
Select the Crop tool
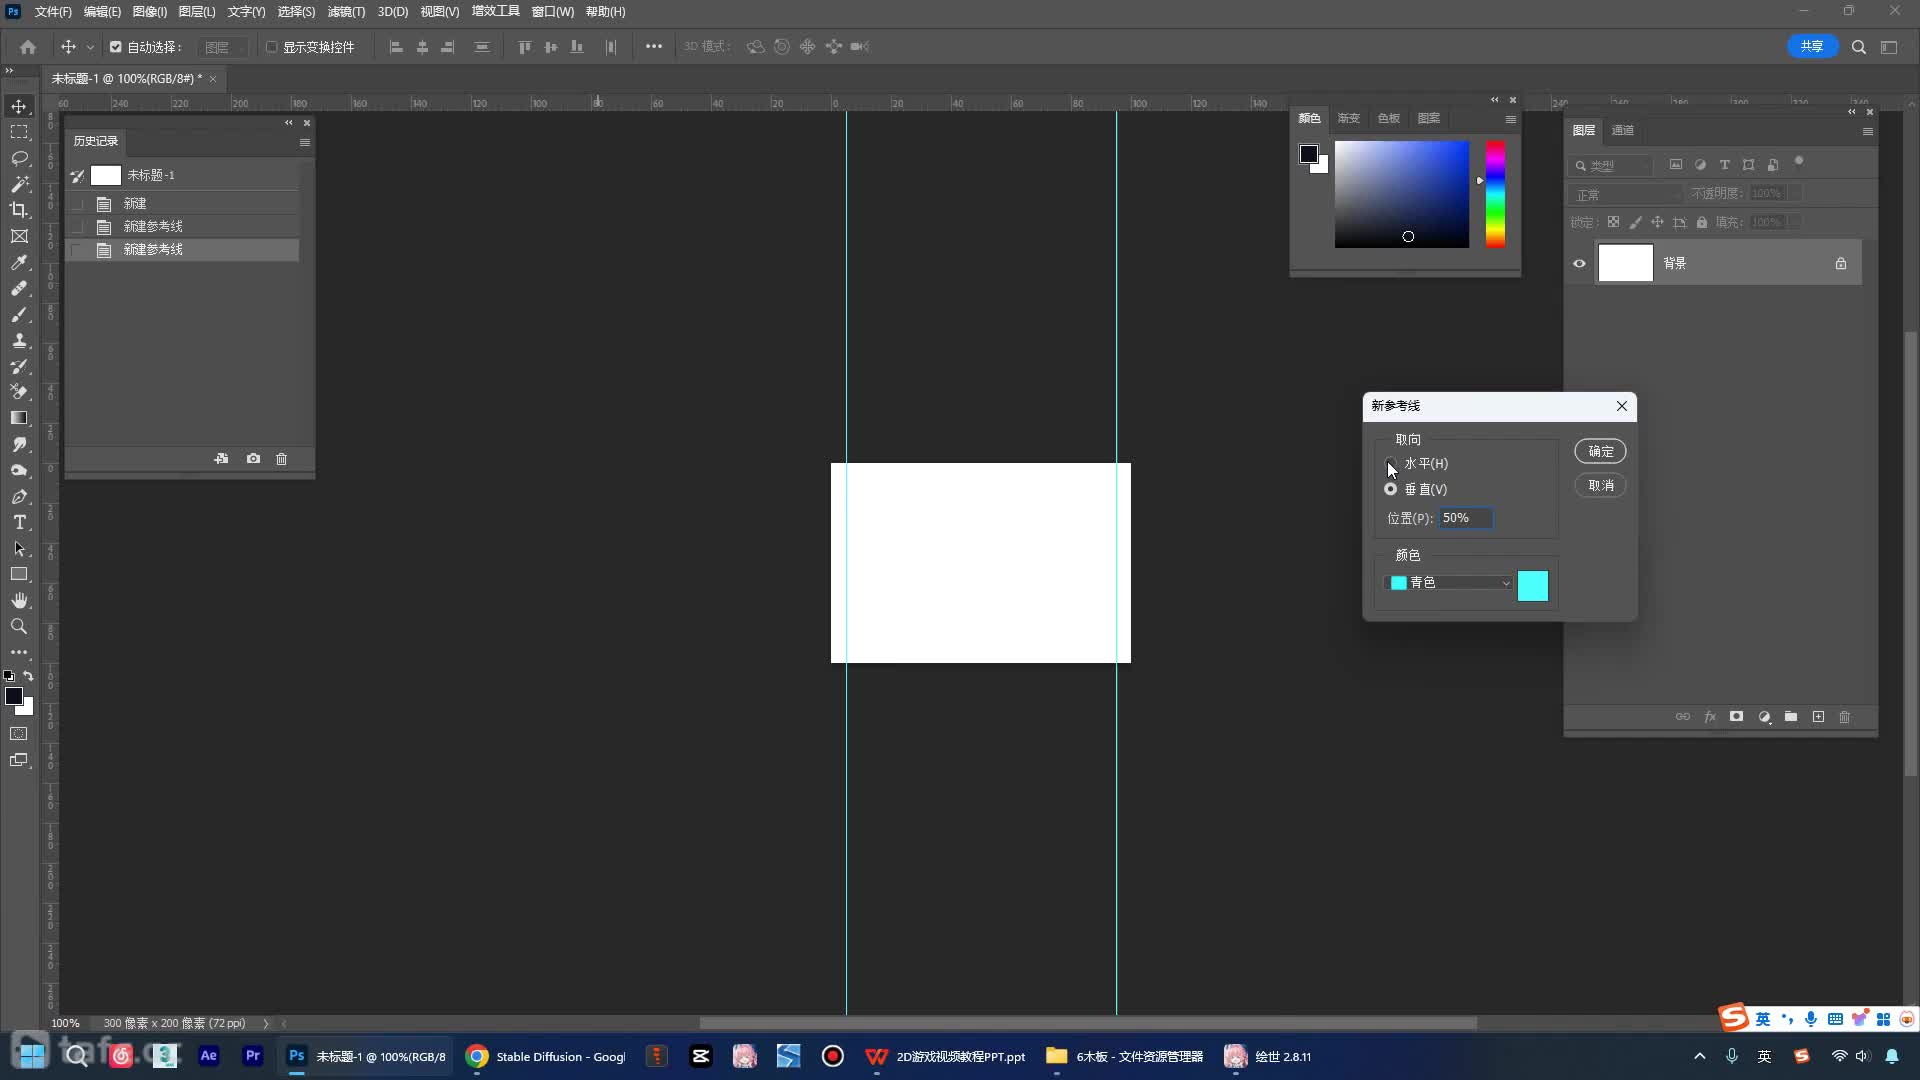click(19, 210)
